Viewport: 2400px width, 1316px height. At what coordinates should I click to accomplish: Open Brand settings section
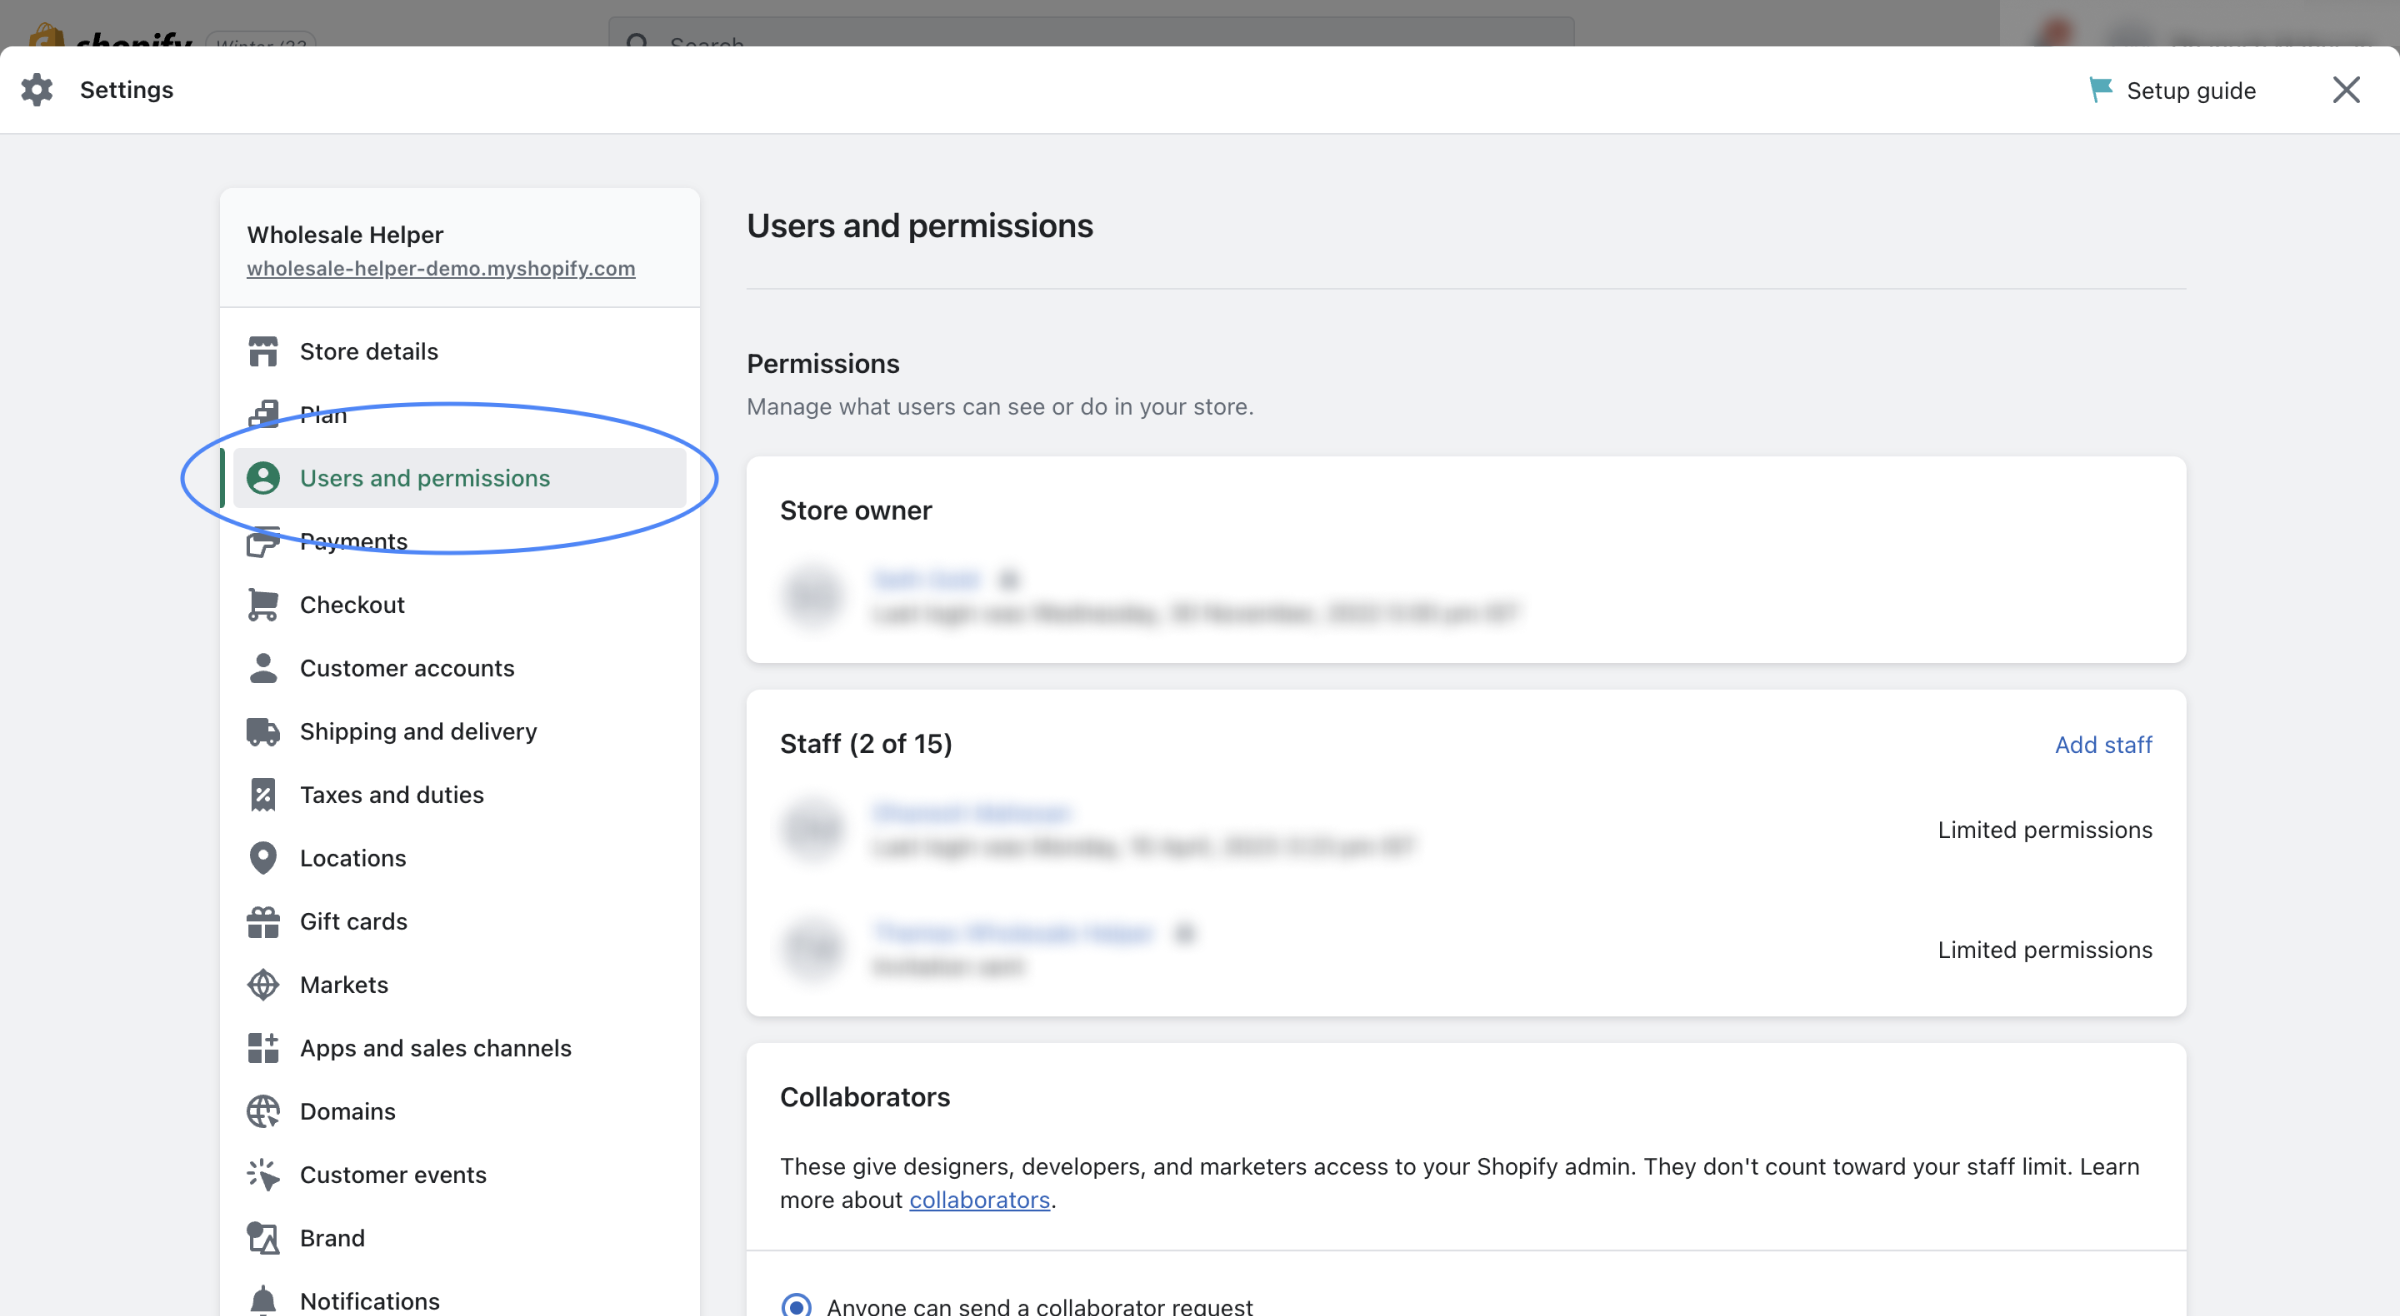pyautogui.click(x=332, y=1238)
